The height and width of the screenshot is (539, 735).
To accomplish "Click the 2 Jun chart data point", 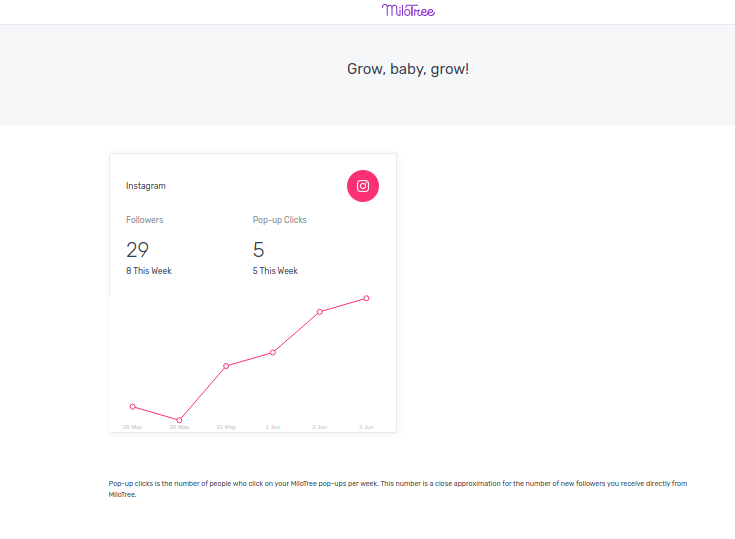I will tap(320, 312).
